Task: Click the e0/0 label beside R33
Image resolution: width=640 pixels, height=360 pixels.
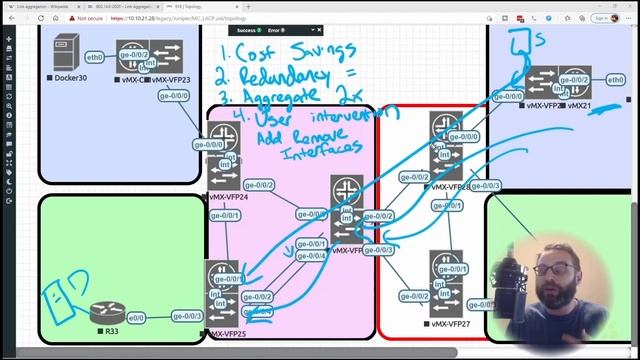Action: coord(136,318)
